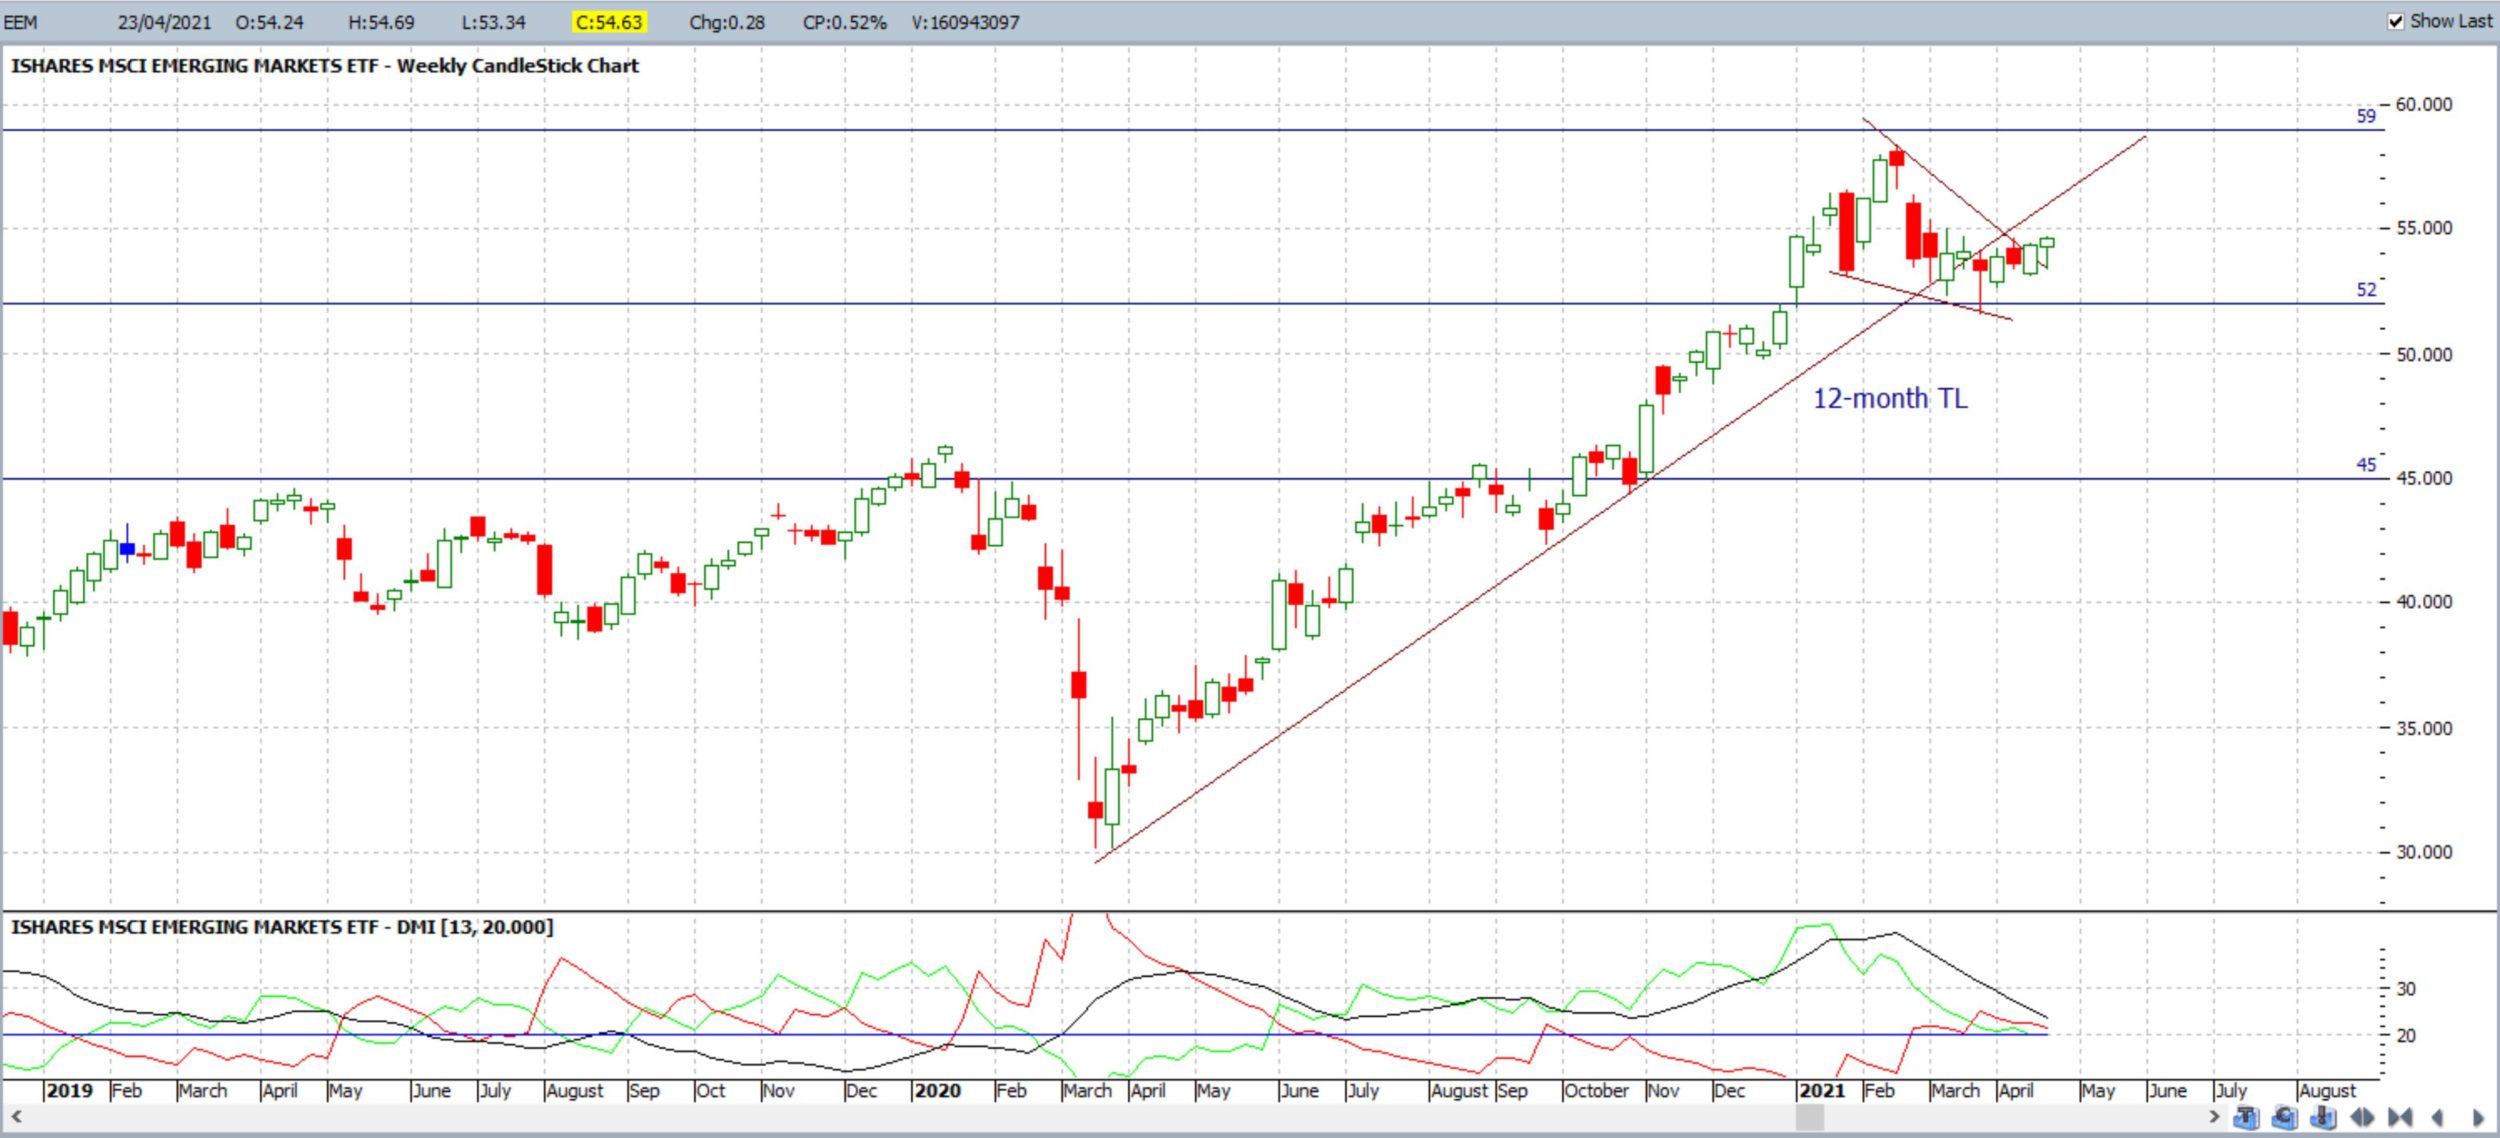This screenshot has width=2500, height=1138.
Task: Click the low price L:53.34
Action: point(493,22)
